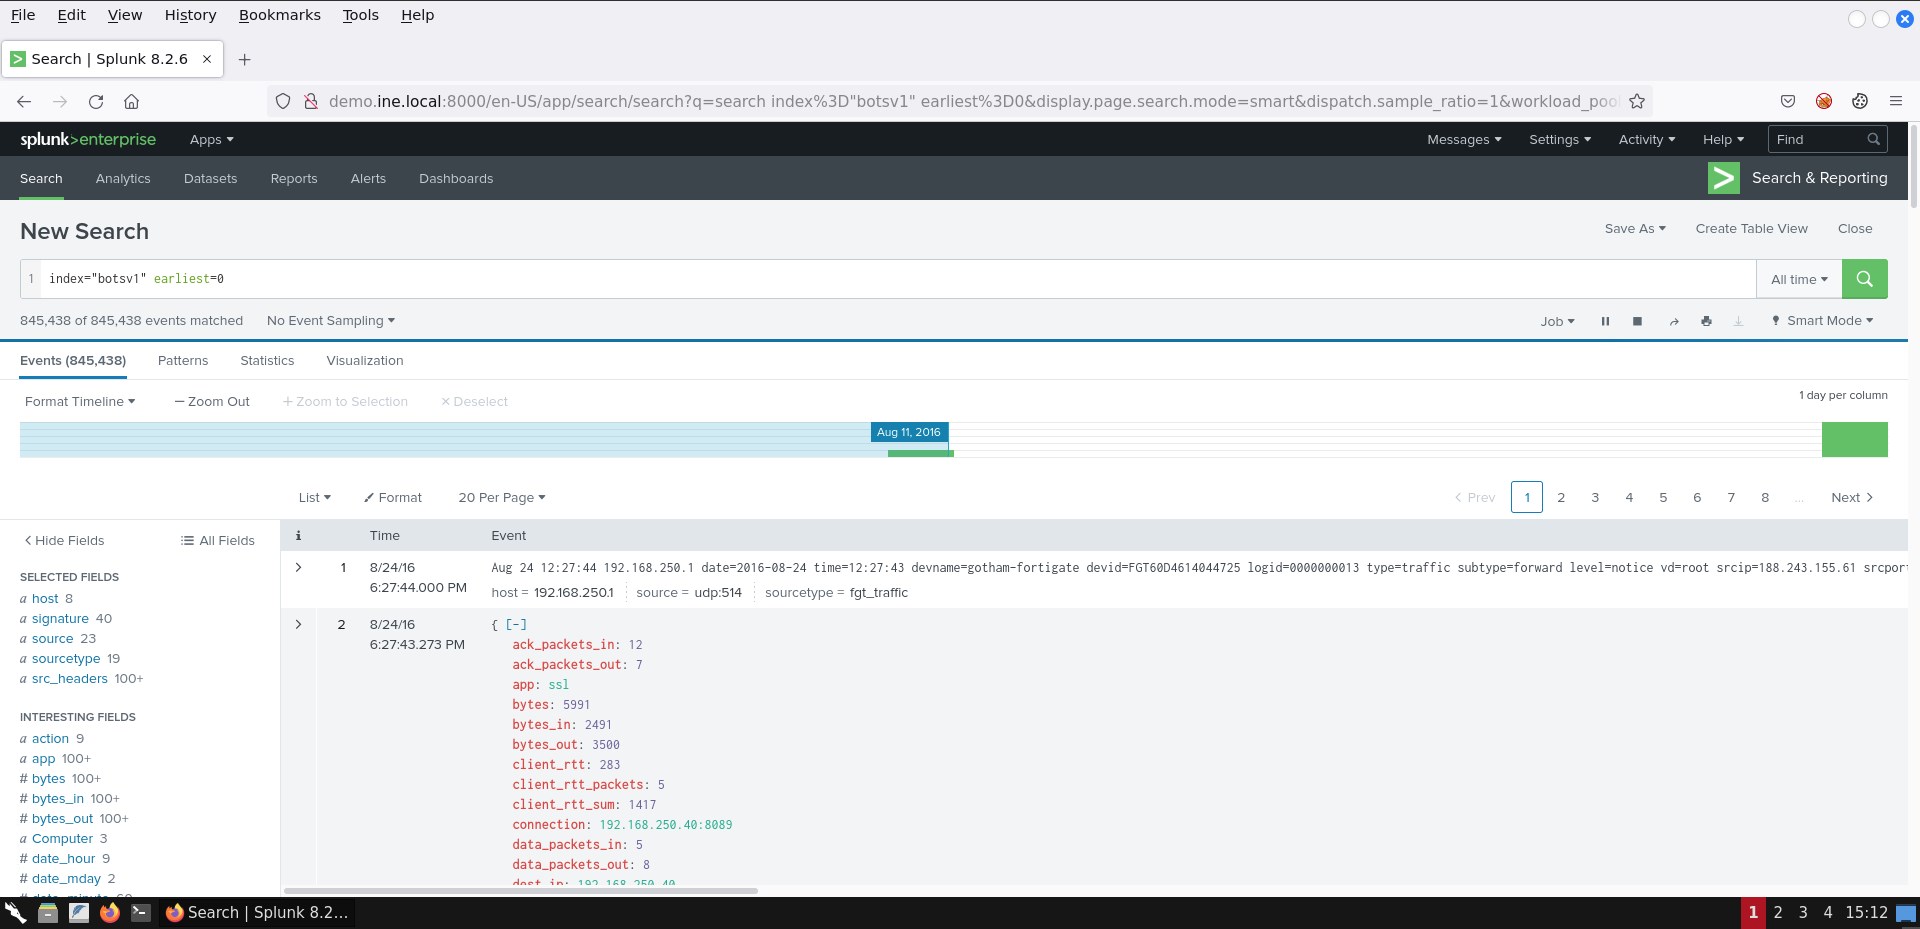
Task: Expand event row 2 details
Action: (x=298, y=624)
